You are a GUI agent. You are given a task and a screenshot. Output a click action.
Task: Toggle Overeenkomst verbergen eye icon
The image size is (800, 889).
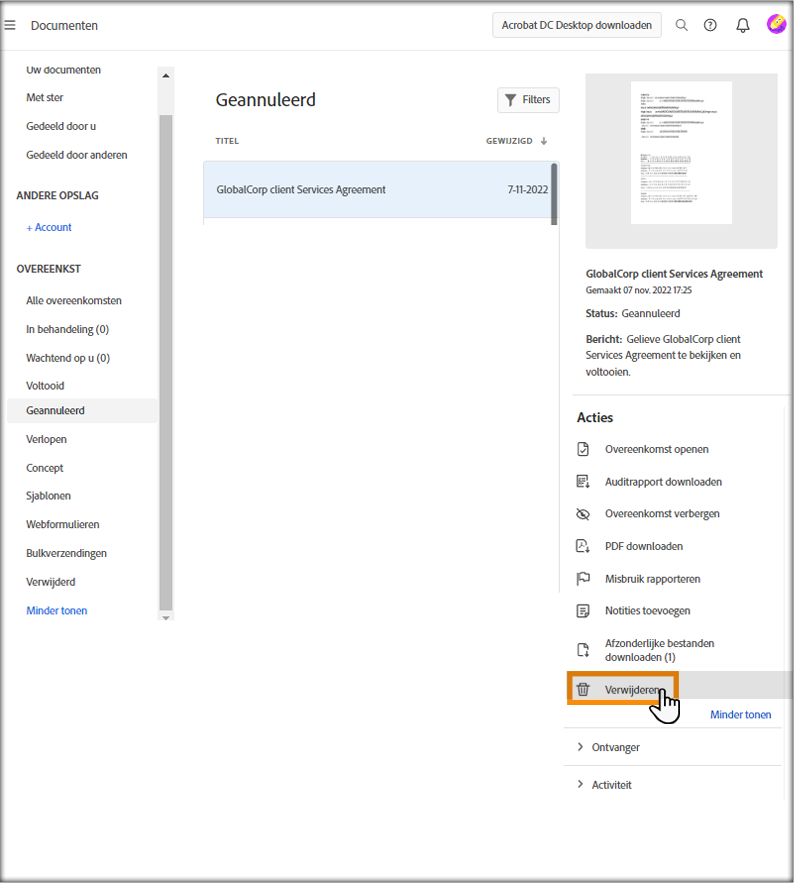(x=583, y=514)
